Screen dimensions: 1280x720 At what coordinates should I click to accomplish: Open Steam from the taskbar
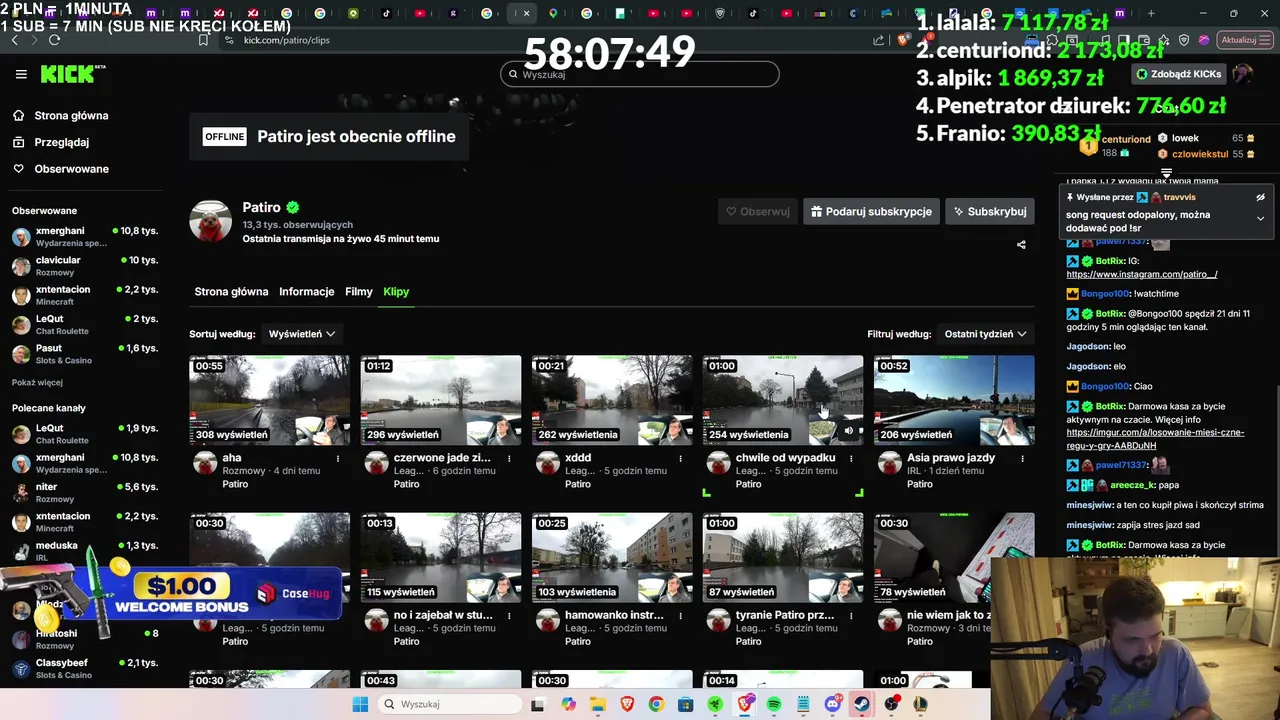pyautogui.click(x=861, y=704)
